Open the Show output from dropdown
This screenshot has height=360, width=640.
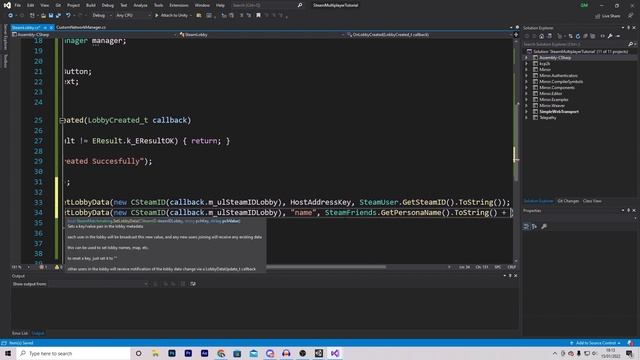[98, 284]
